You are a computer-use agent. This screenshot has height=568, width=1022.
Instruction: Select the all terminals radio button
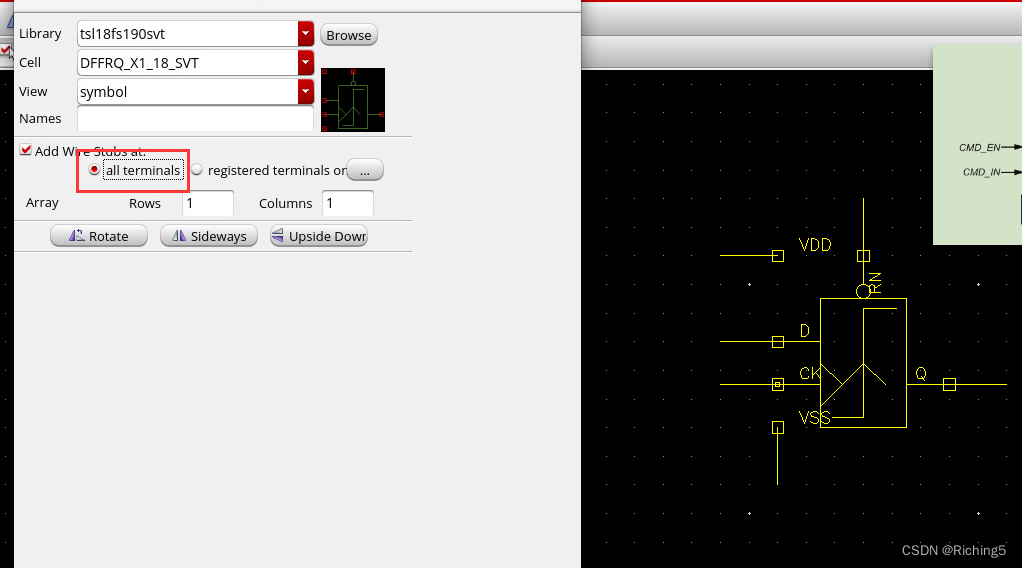pyautogui.click(x=95, y=170)
